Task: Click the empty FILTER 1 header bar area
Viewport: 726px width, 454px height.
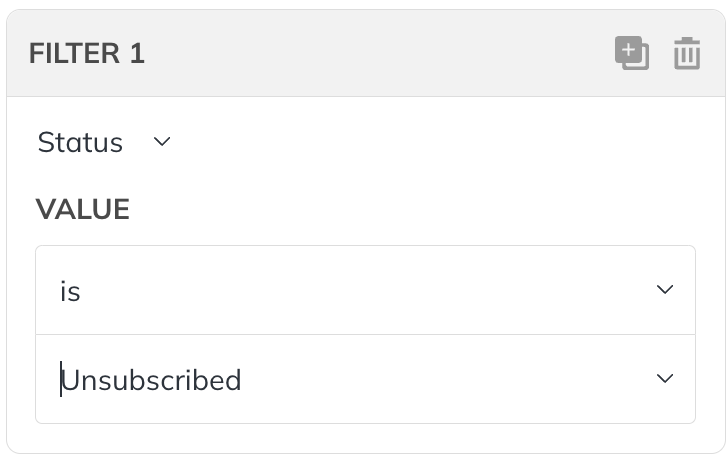Action: click(x=370, y=53)
